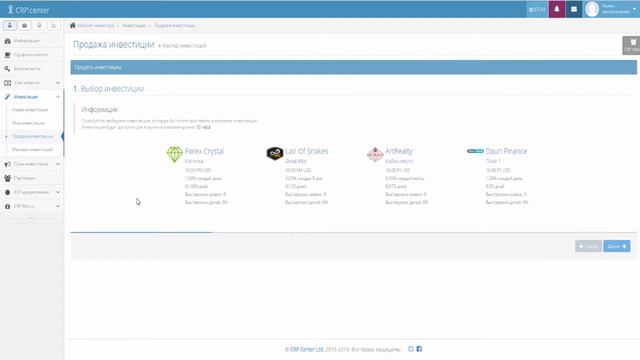Click the wizard Back (Назад) button
The height and width of the screenshot is (360, 640).
coord(588,246)
